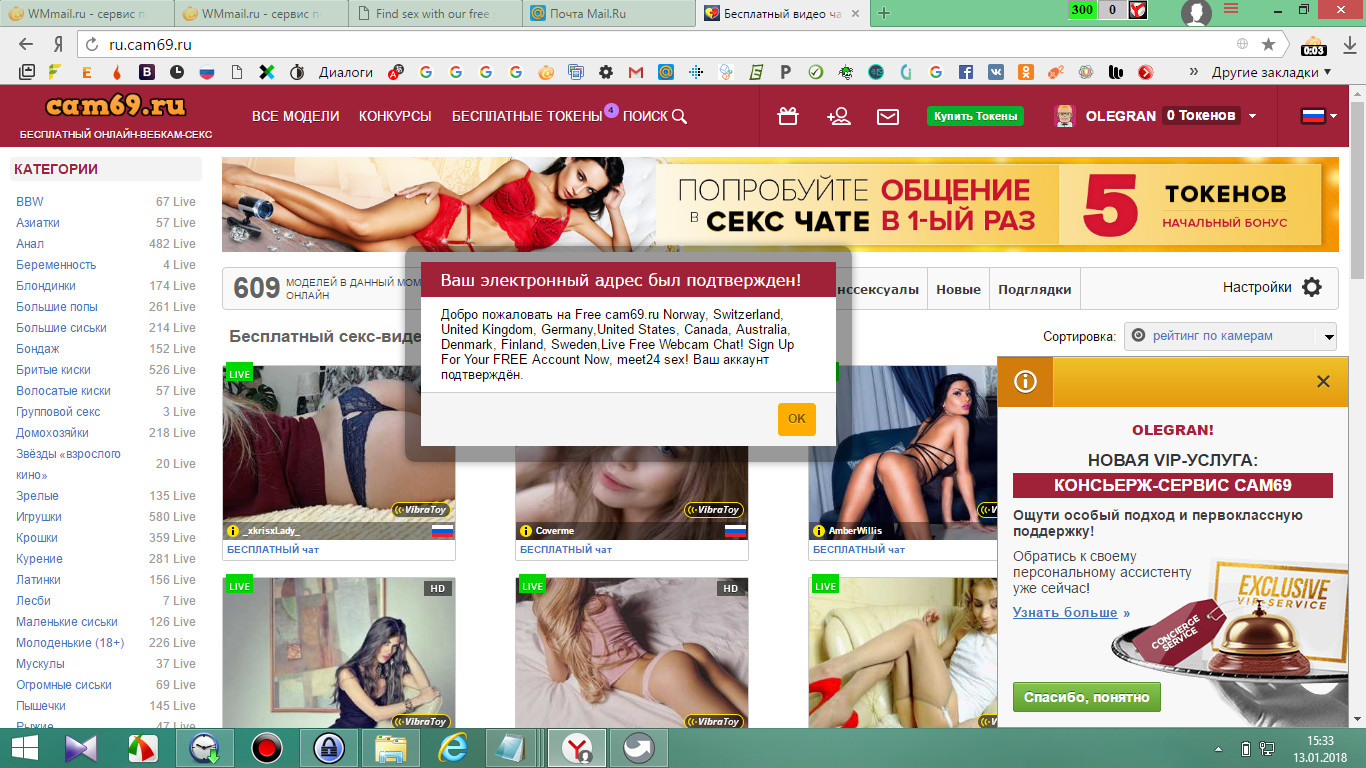Open the Домохозяйки category link
This screenshot has height=768, width=1366.
[x=52, y=432]
